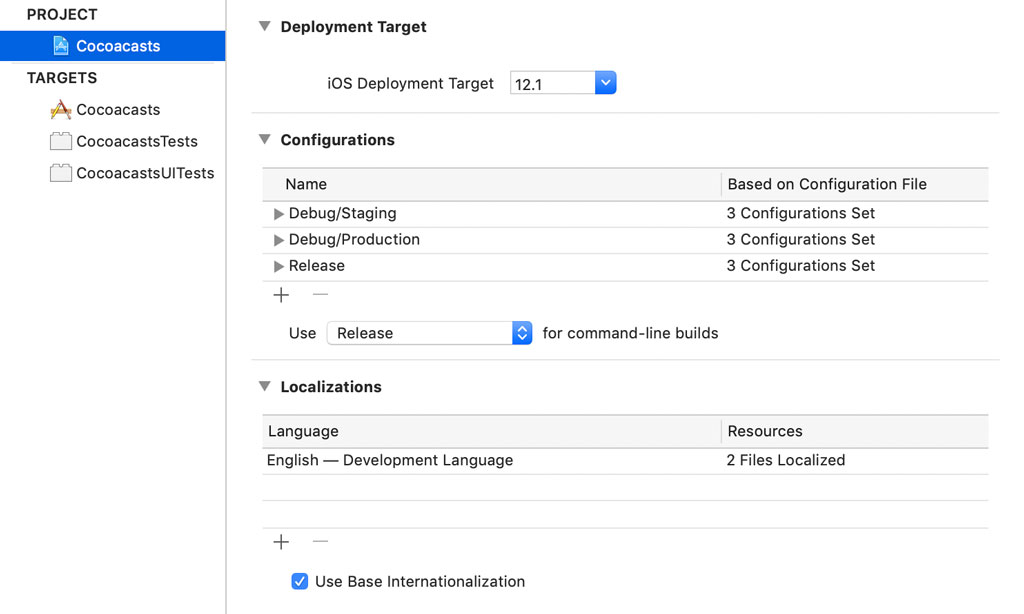
Task: Collapse the Localizations section
Action: (x=264, y=387)
